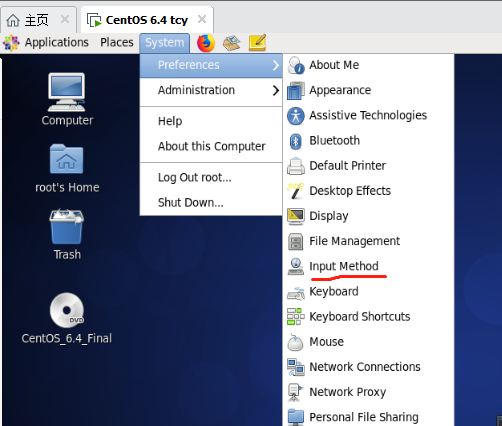
Task: Expand the Preferences submenu arrow
Action: pos(275,65)
